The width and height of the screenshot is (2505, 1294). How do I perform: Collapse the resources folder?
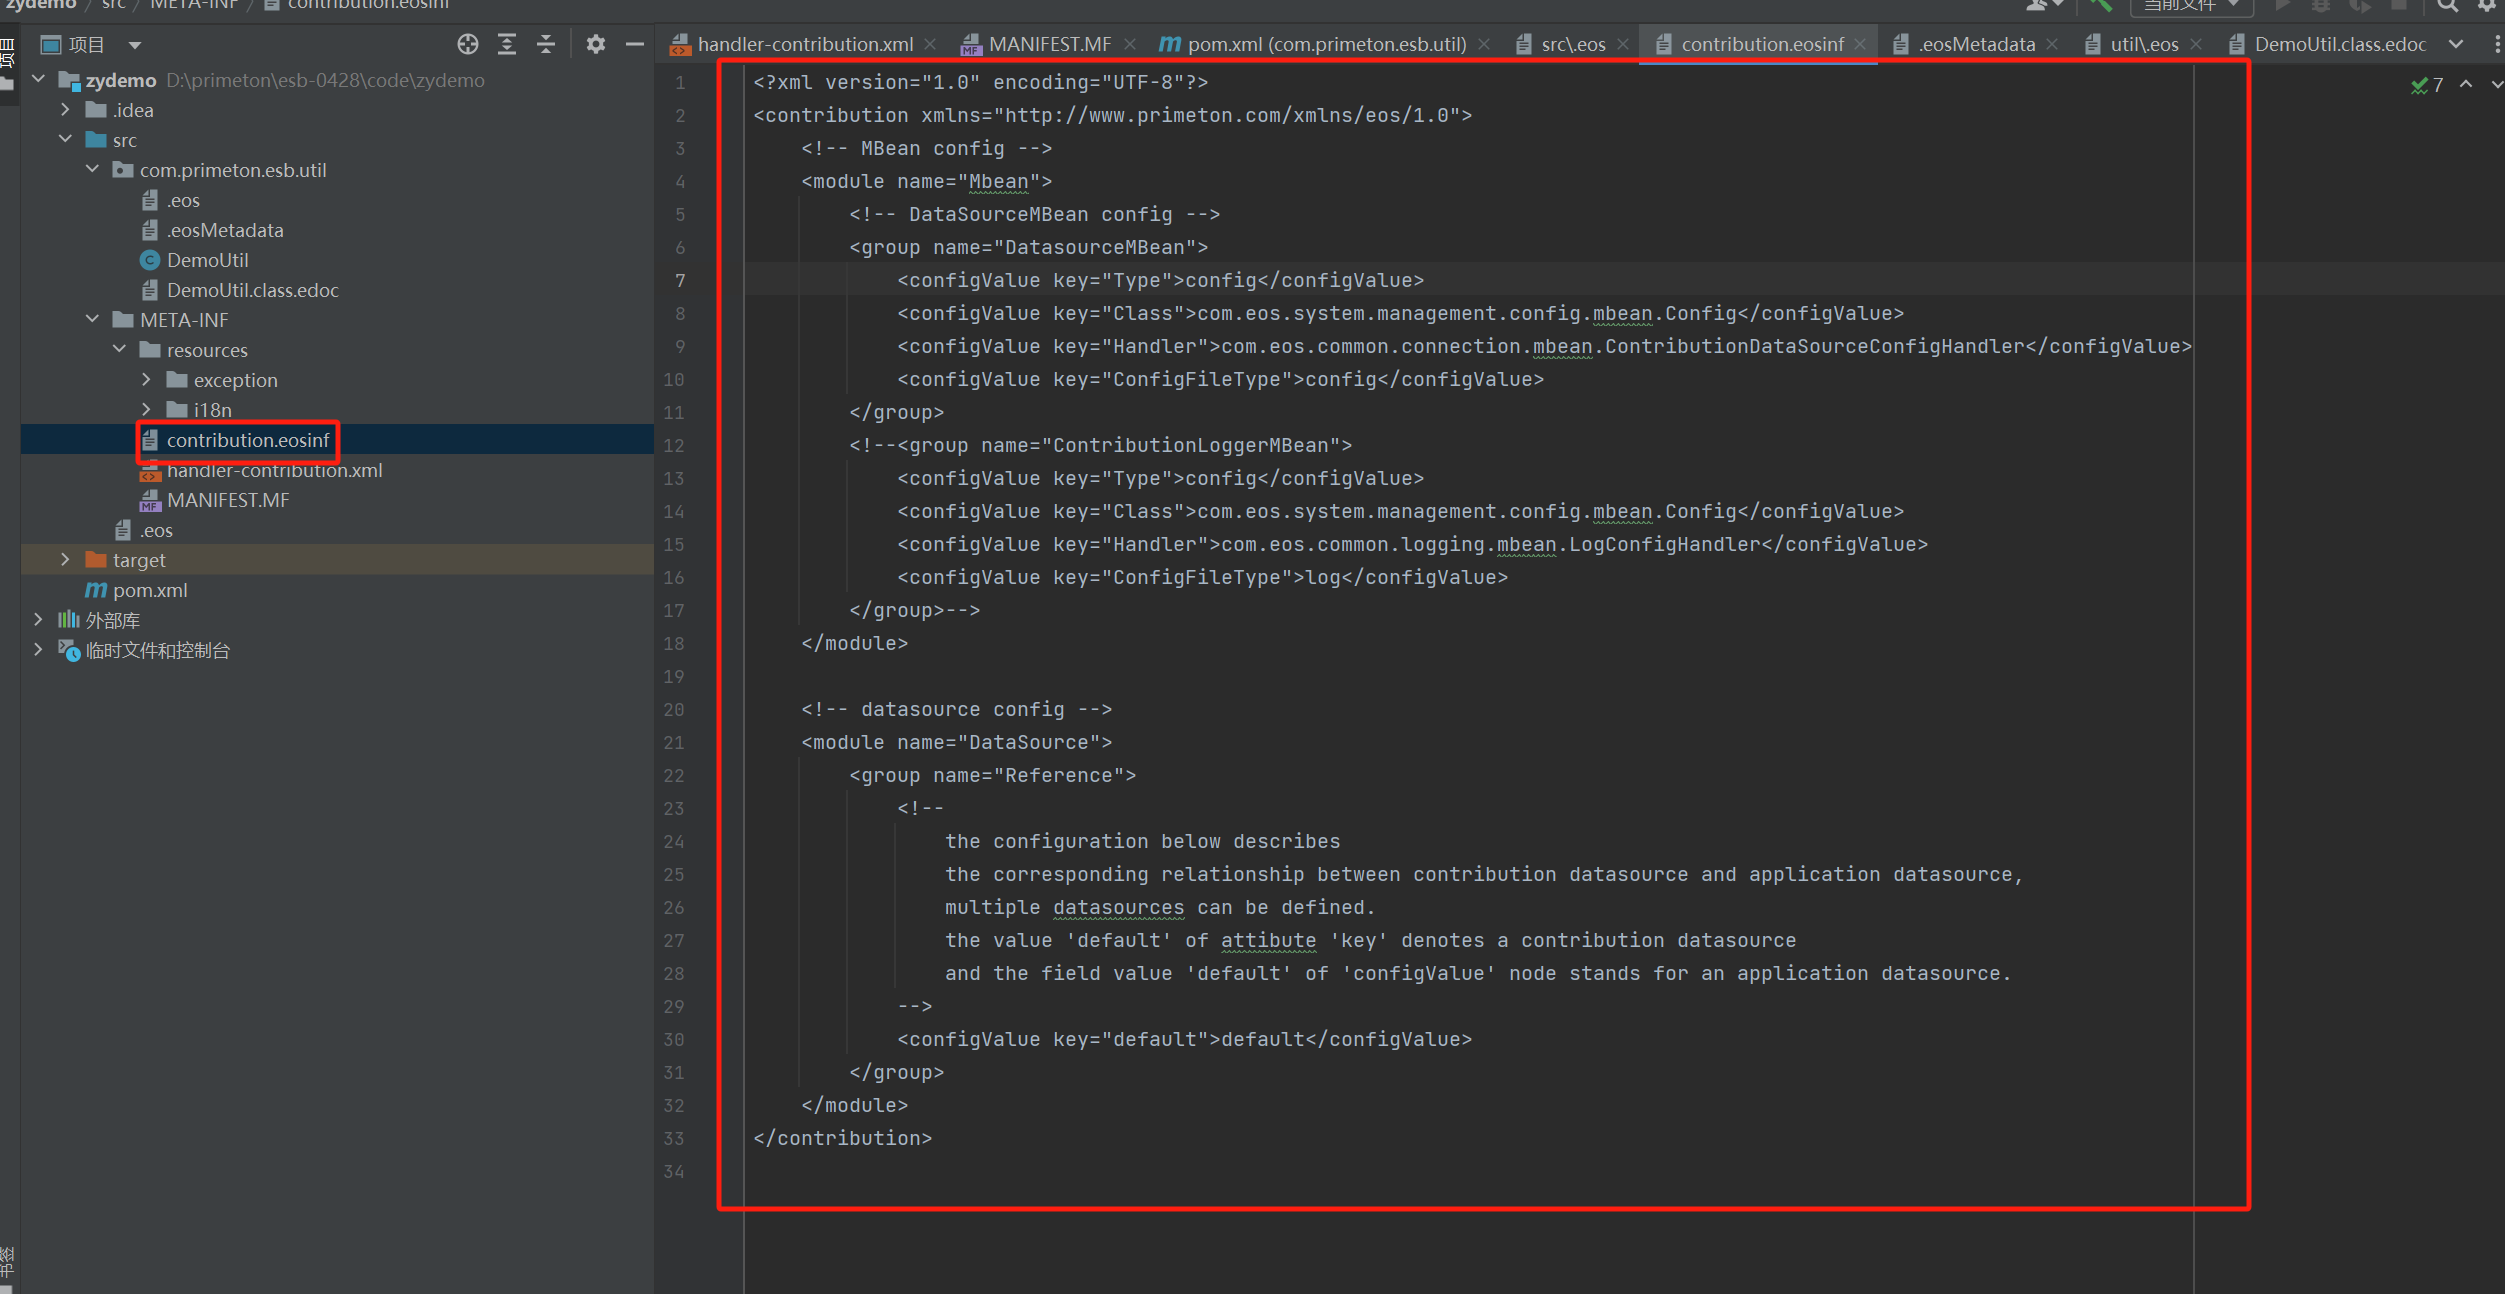[x=119, y=350]
